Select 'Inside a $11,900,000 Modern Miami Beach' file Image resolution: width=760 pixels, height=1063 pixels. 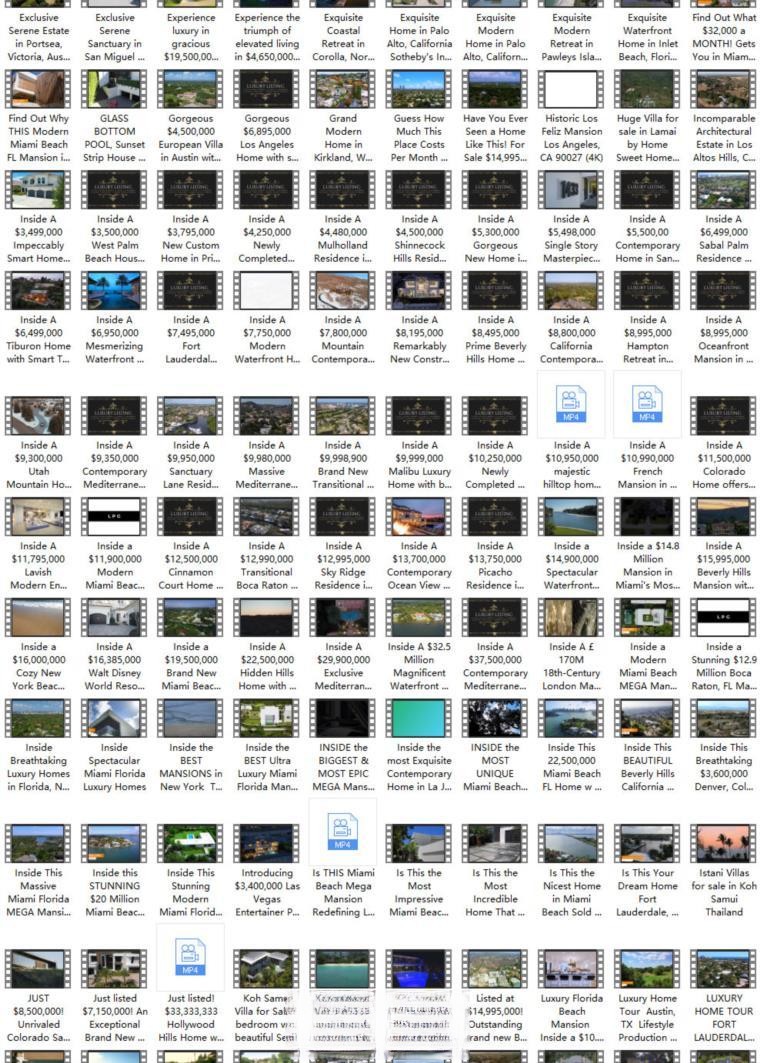tap(114, 518)
